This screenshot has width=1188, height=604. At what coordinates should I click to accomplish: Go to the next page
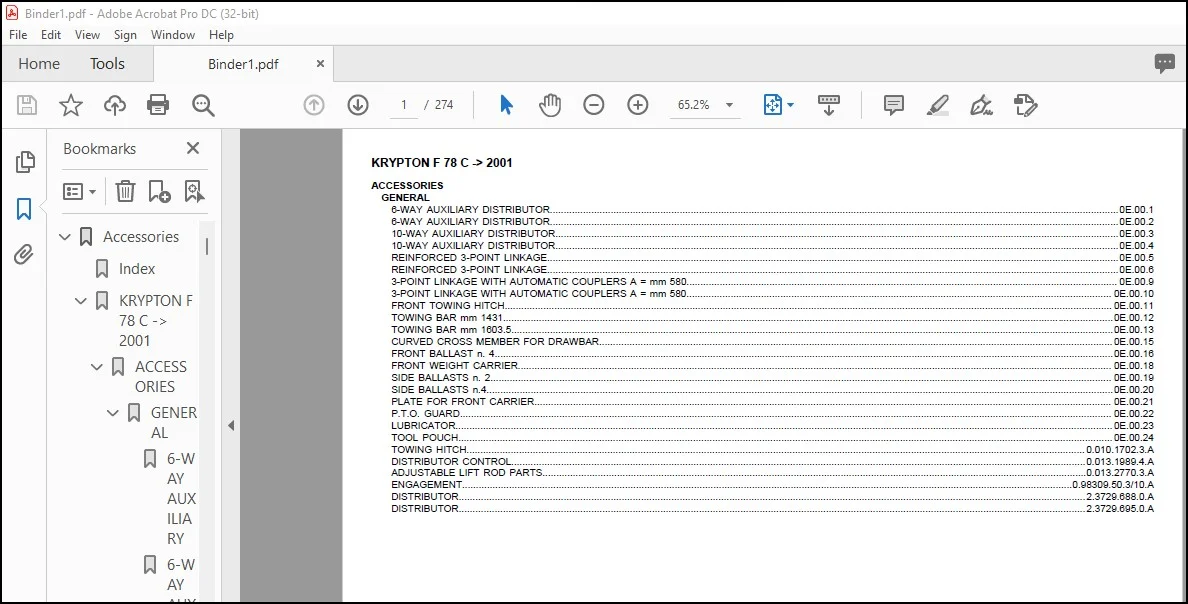358,105
